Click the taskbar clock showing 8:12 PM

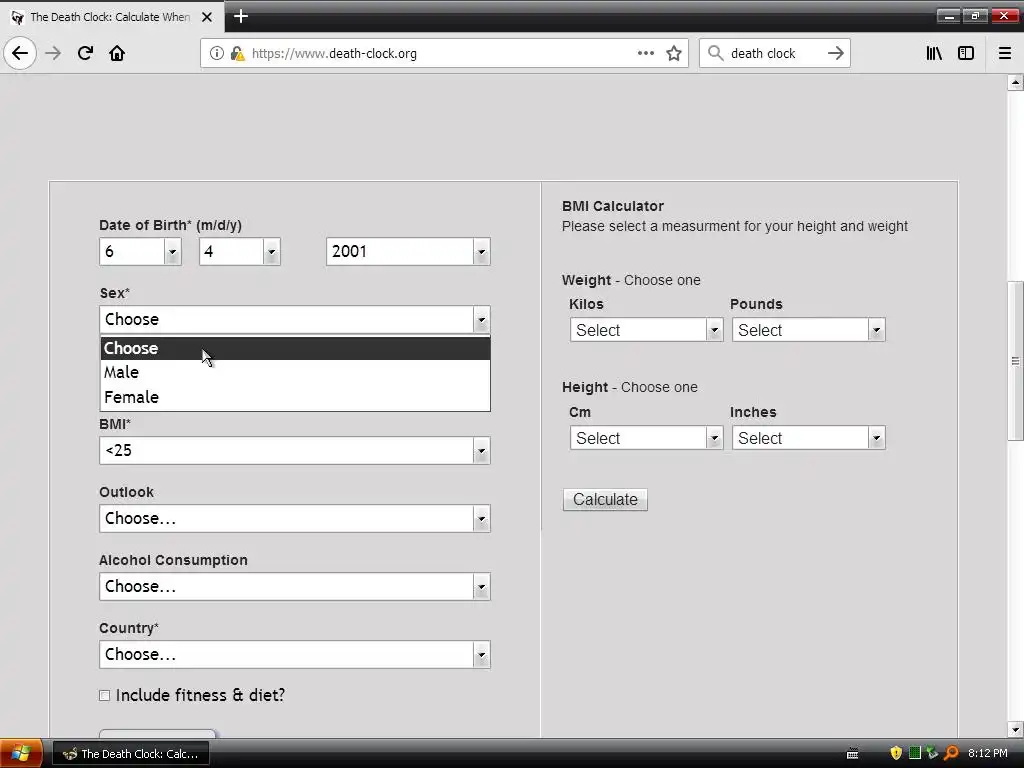987,753
